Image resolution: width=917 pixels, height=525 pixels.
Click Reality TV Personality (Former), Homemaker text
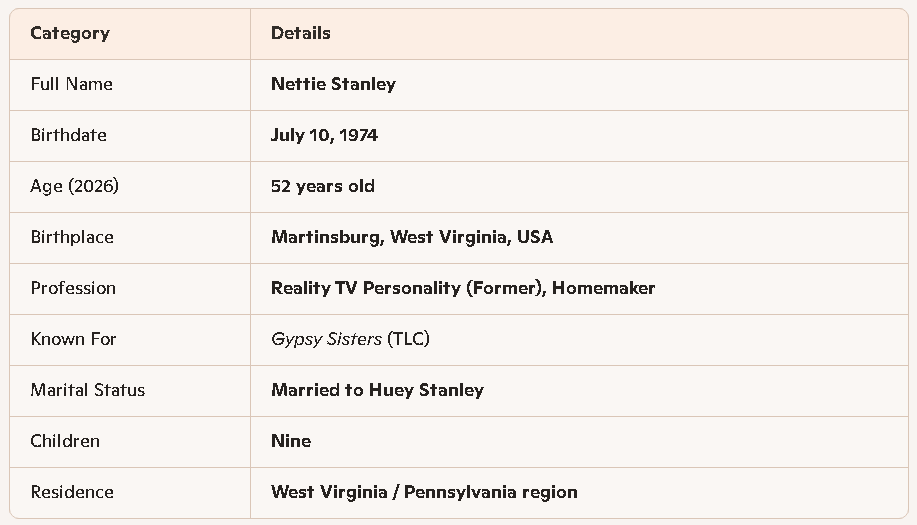462,288
